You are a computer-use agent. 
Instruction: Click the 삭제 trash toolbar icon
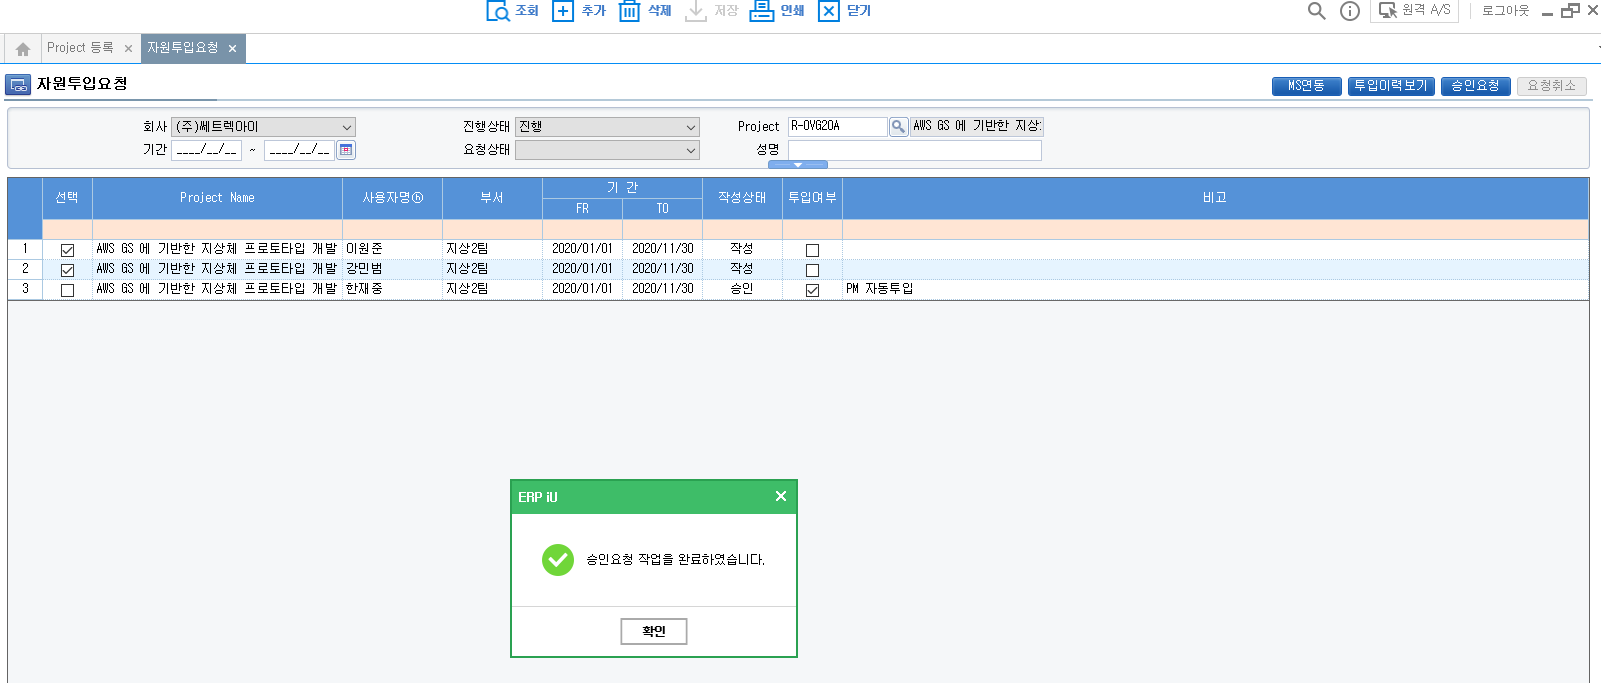629,11
